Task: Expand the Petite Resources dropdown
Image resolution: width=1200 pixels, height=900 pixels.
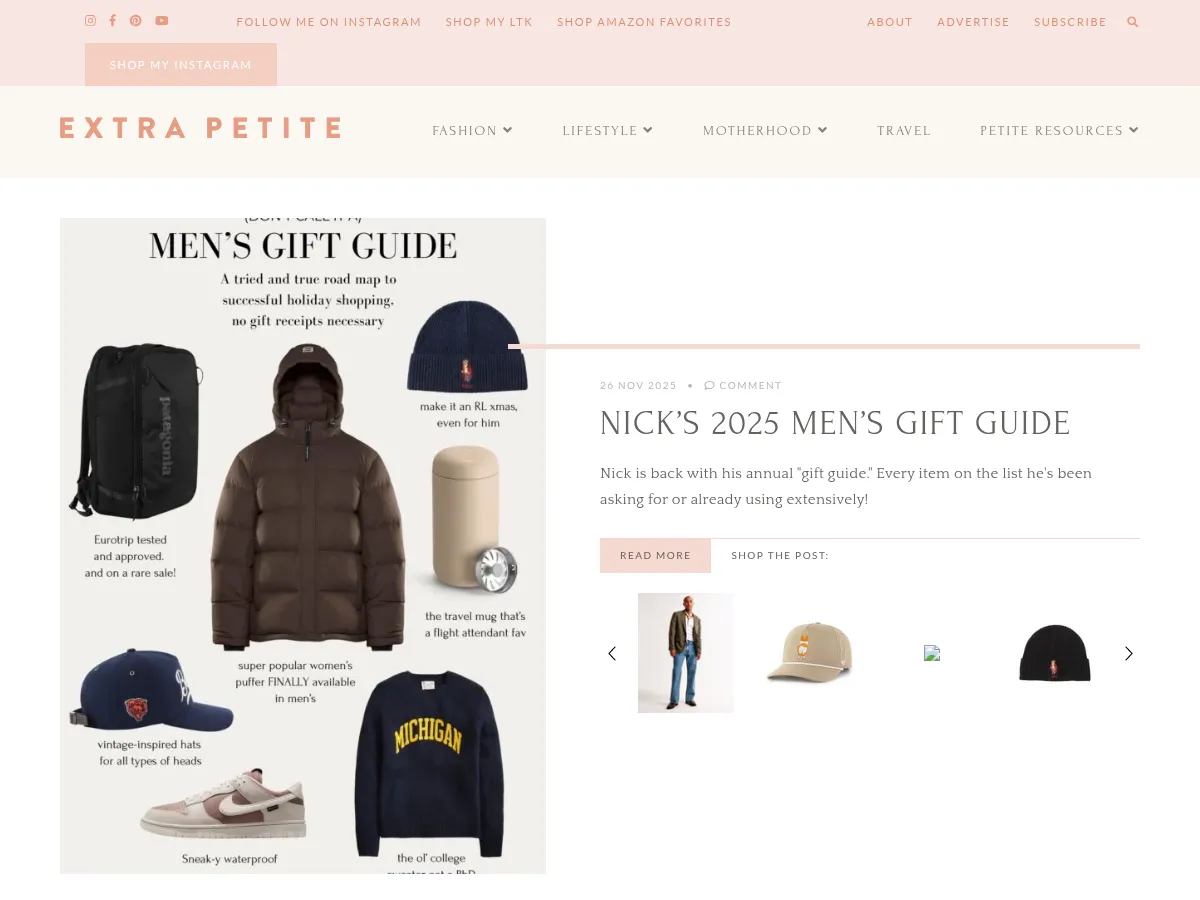Action: (x=1059, y=131)
